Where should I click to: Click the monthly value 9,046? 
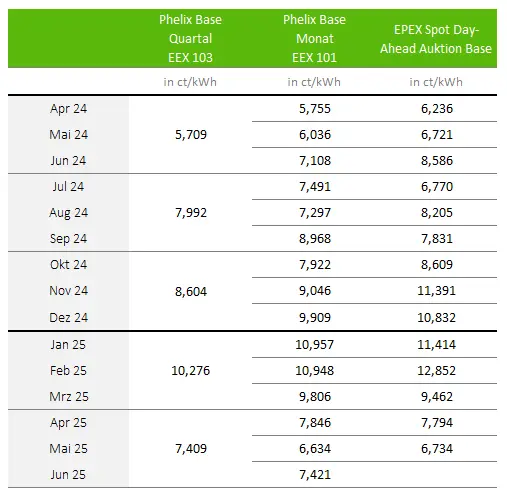[315, 291]
